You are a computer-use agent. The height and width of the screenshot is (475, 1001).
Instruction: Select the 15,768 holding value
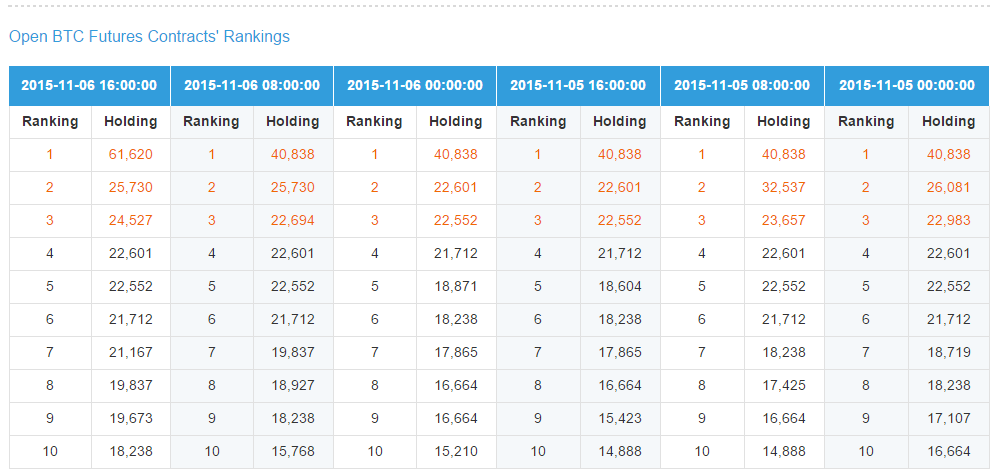[x=293, y=452]
